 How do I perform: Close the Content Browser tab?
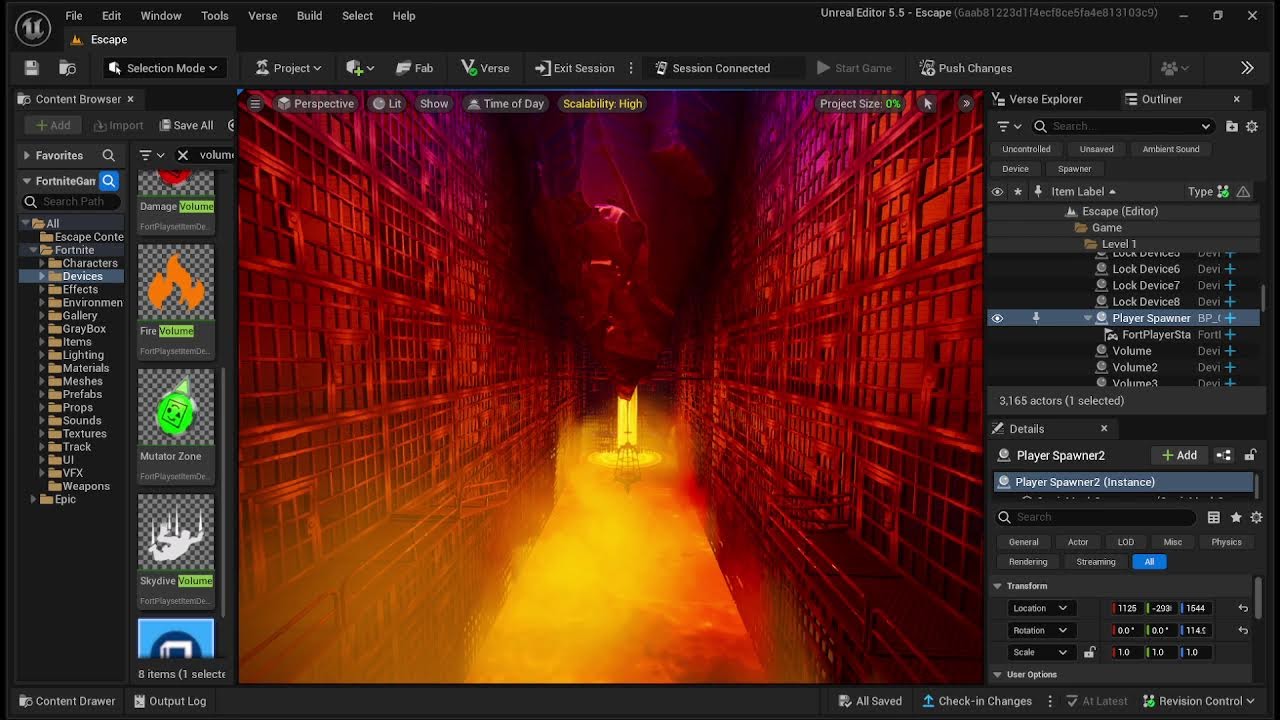(x=130, y=99)
